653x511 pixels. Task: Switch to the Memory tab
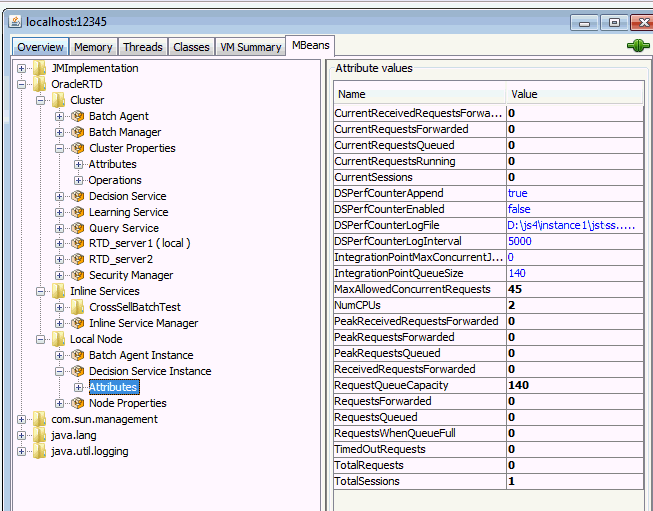tap(93, 47)
